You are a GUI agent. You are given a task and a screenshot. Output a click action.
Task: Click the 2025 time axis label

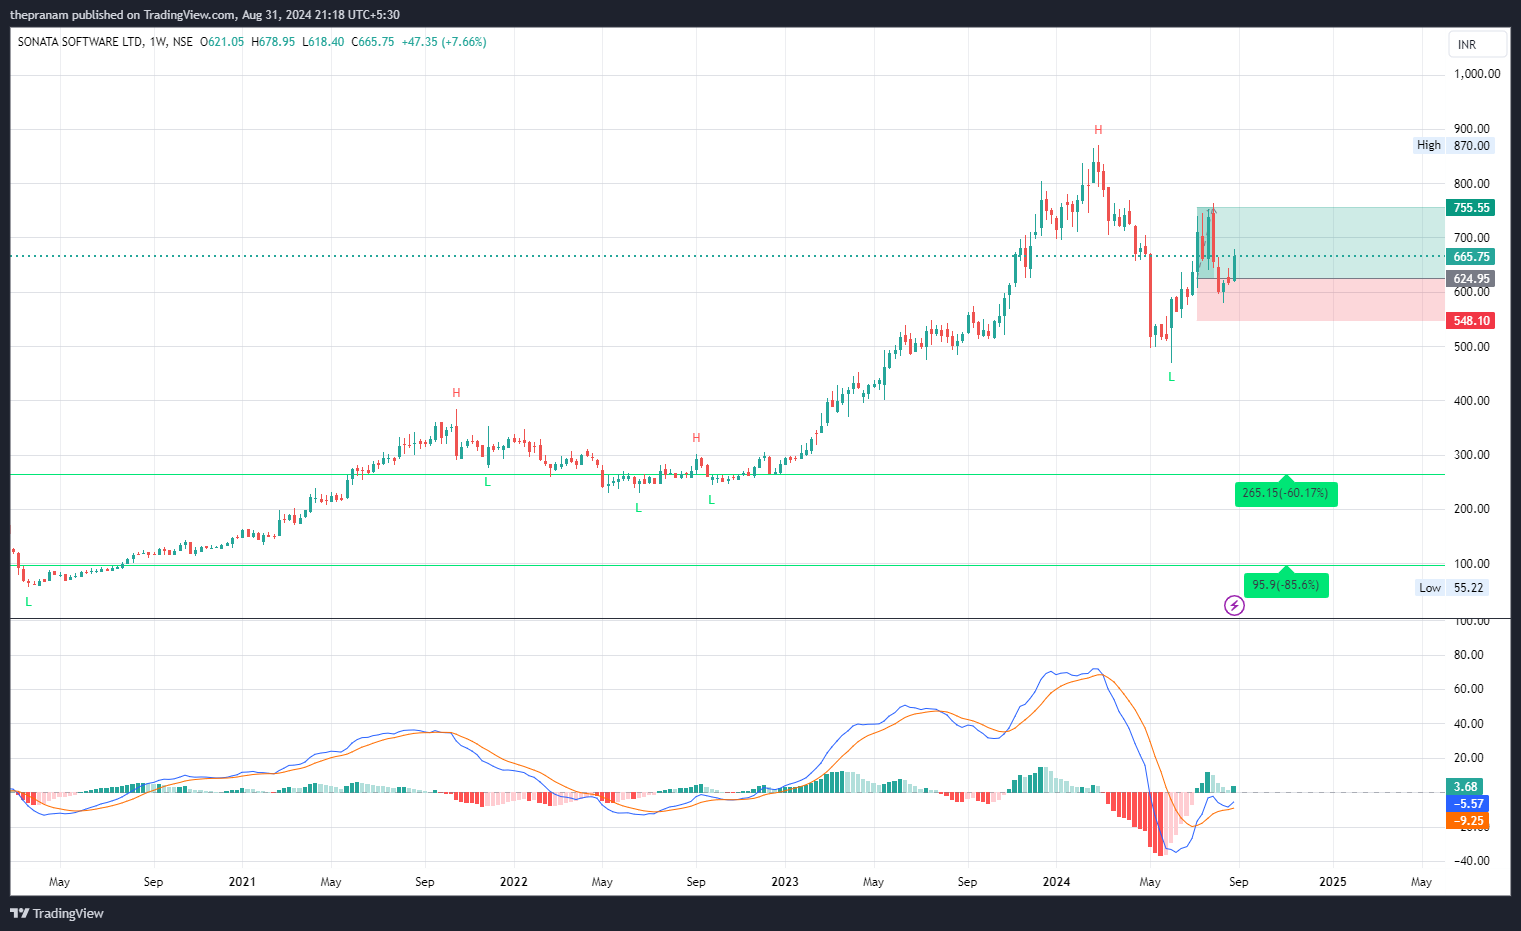pos(1333,882)
